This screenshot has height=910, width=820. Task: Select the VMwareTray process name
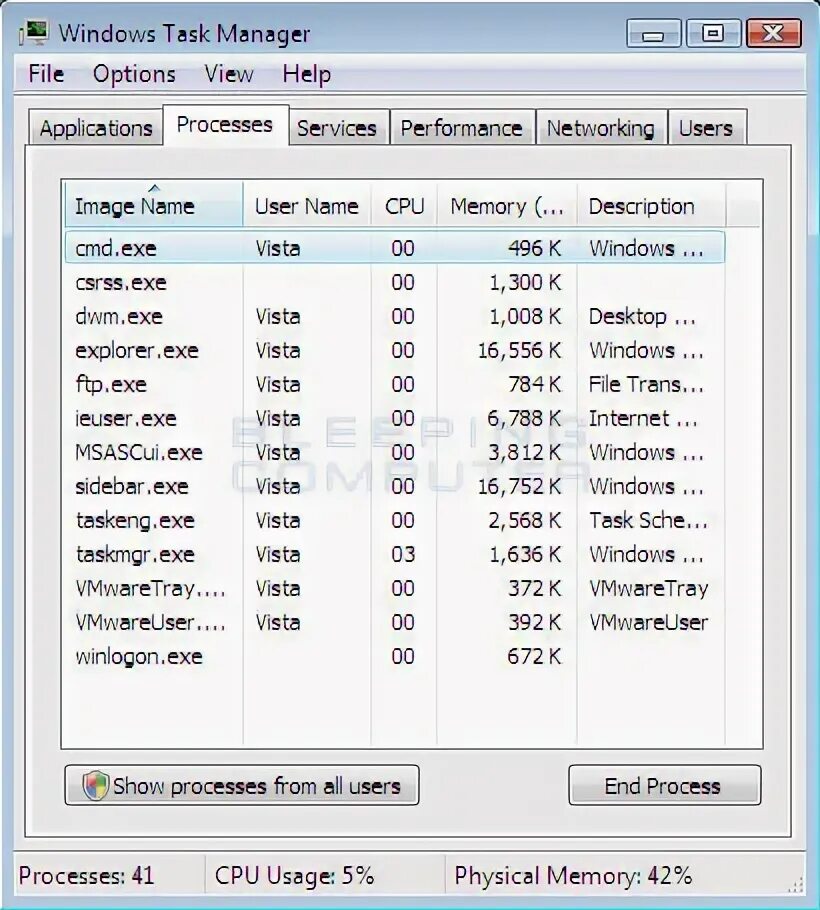150,588
